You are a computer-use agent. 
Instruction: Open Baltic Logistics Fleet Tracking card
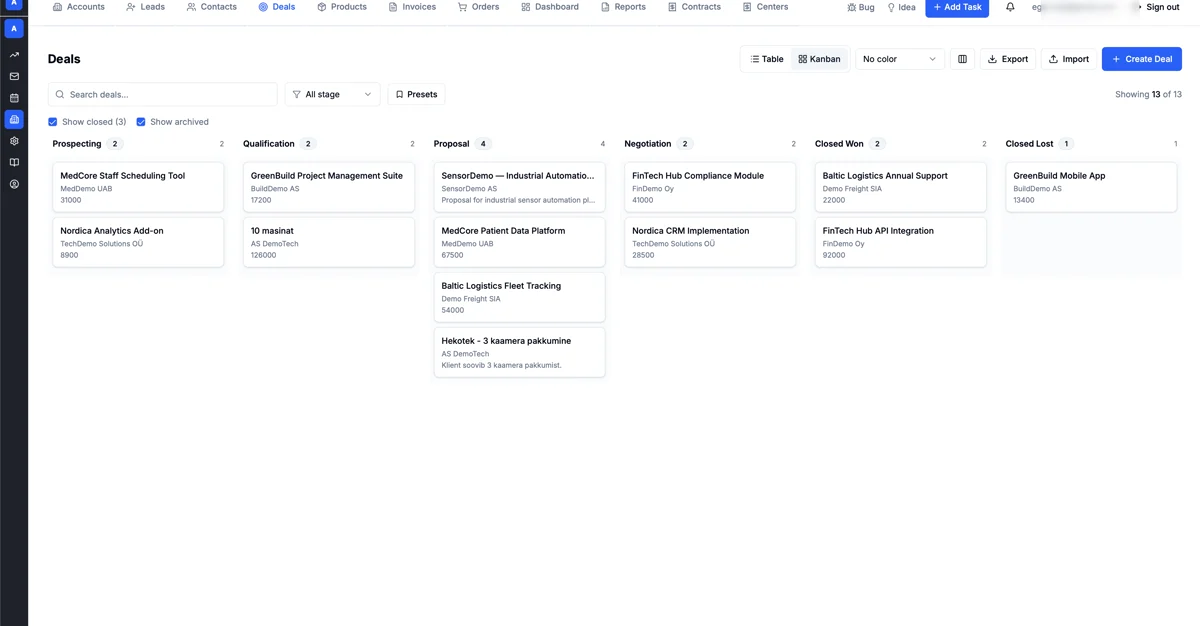[519, 297]
